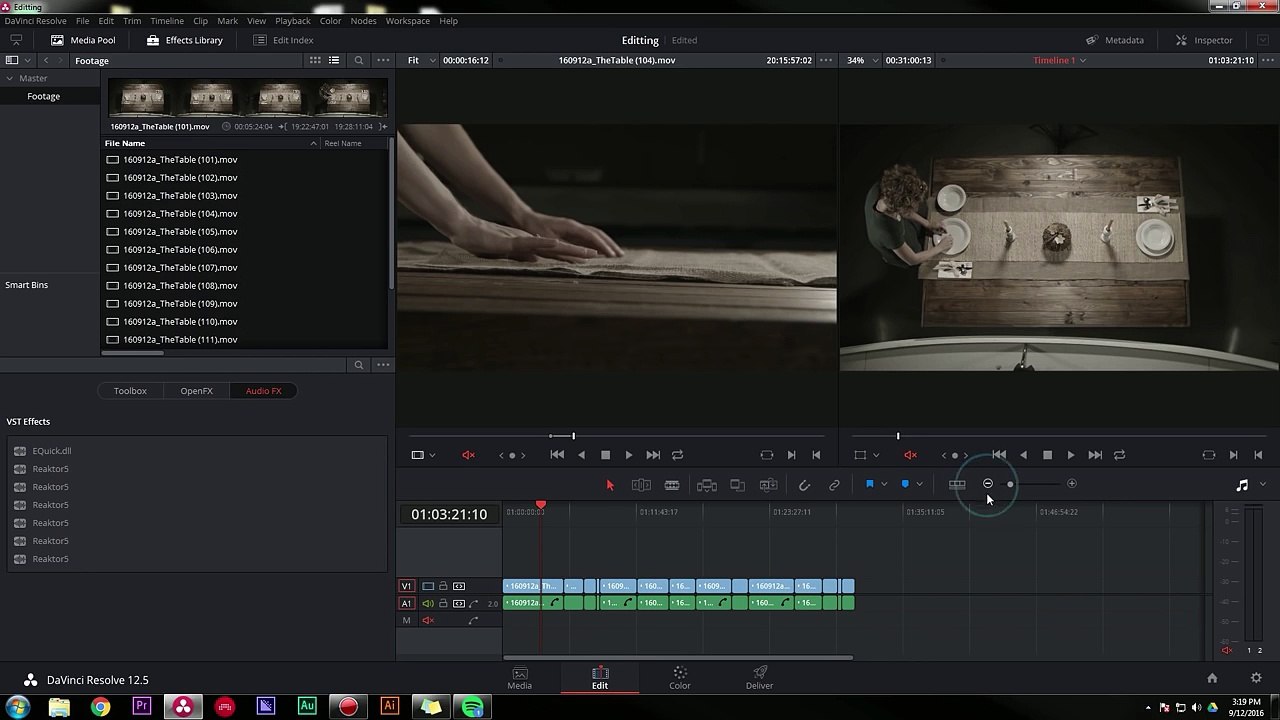This screenshot has width=1280, height=720.
Task: Open the audio mixer music note icon
Action: [x=1242, y=485]
